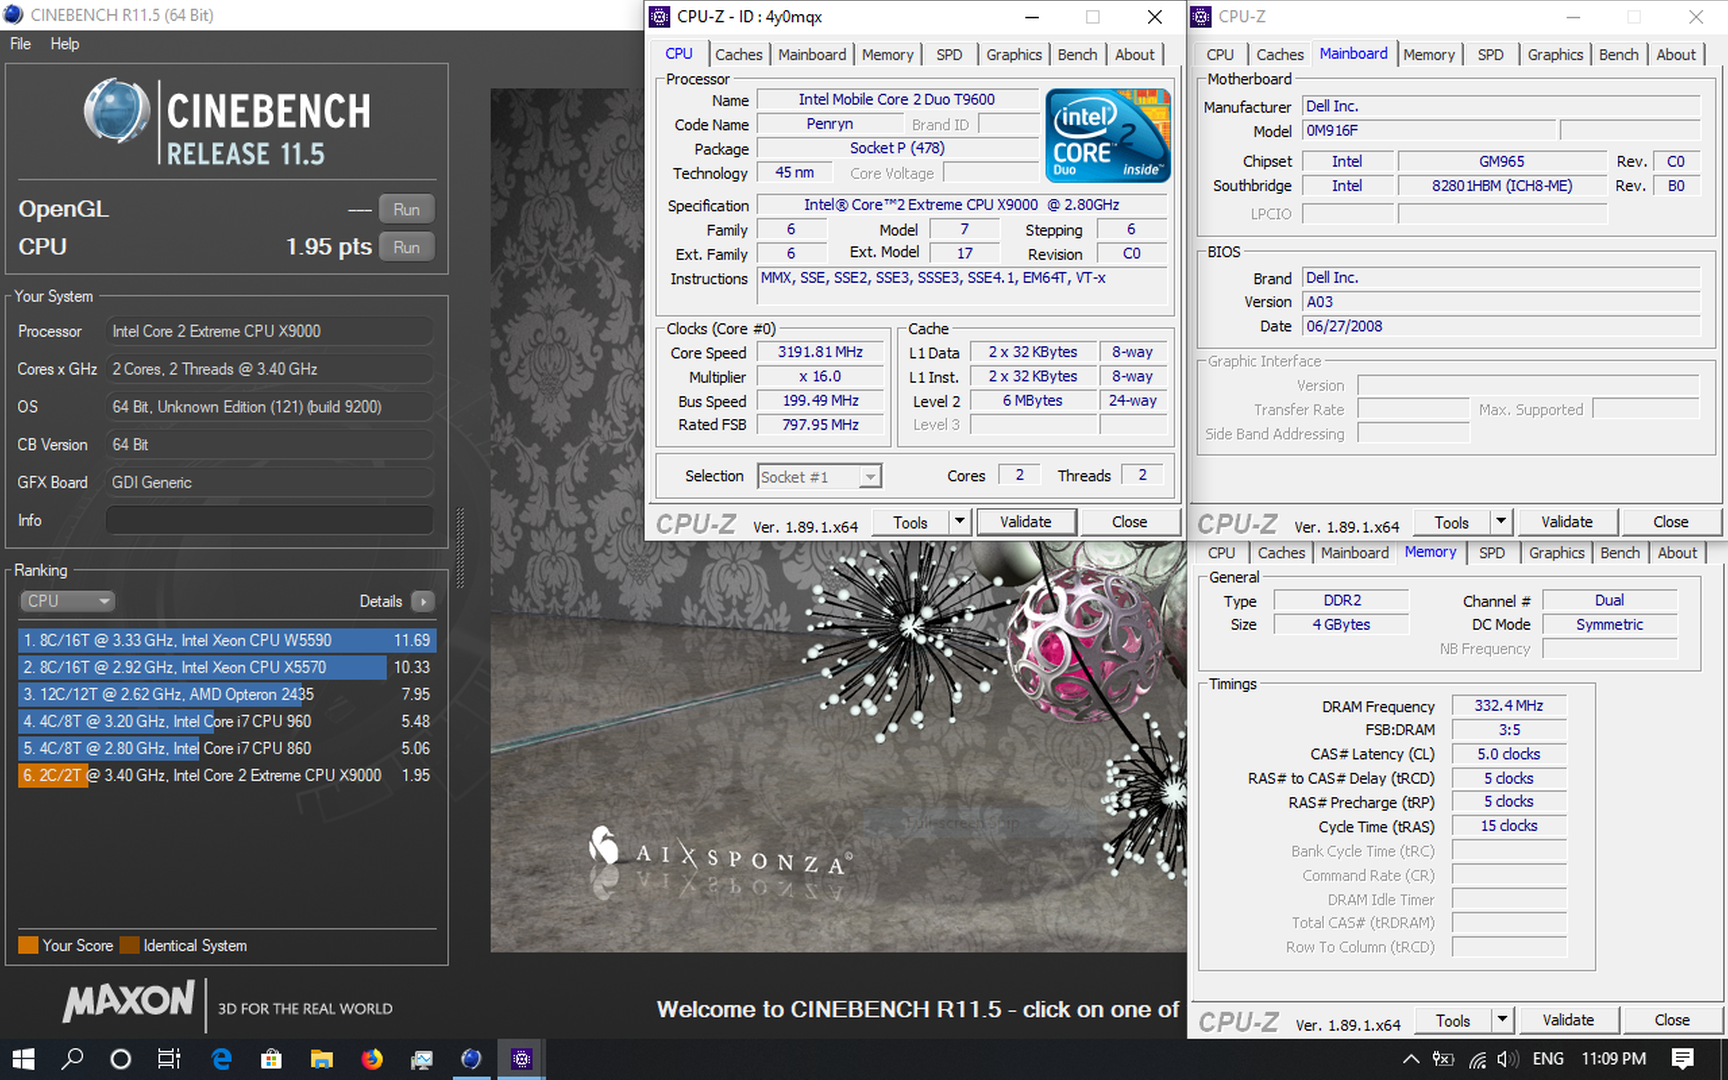Open battery power status icon
The height and width of the screenshot is (1080, 1728).
click(x=1443, y=1059)
